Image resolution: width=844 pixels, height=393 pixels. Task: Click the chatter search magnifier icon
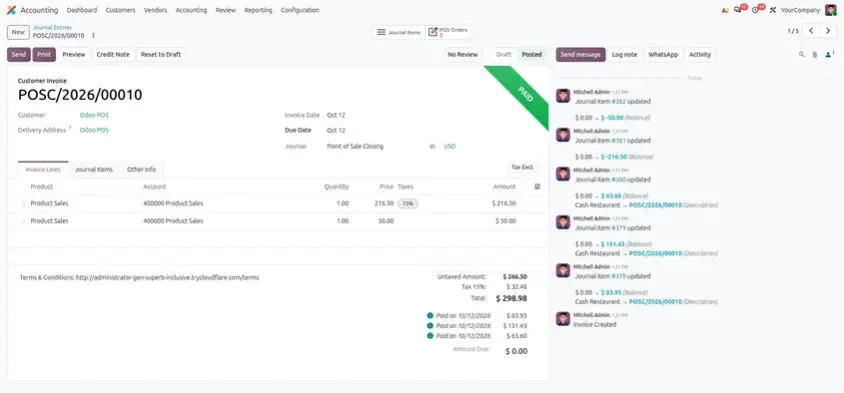801,54
